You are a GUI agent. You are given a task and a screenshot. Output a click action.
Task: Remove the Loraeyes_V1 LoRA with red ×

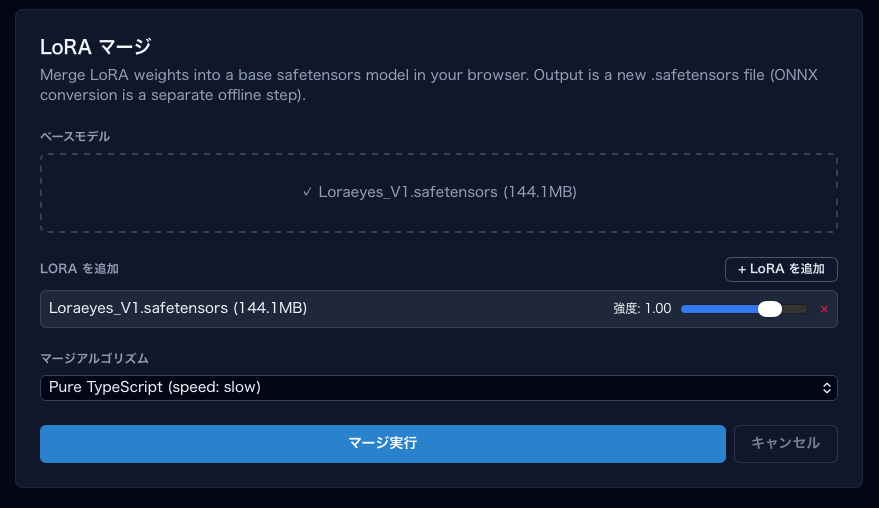(824, 309)
